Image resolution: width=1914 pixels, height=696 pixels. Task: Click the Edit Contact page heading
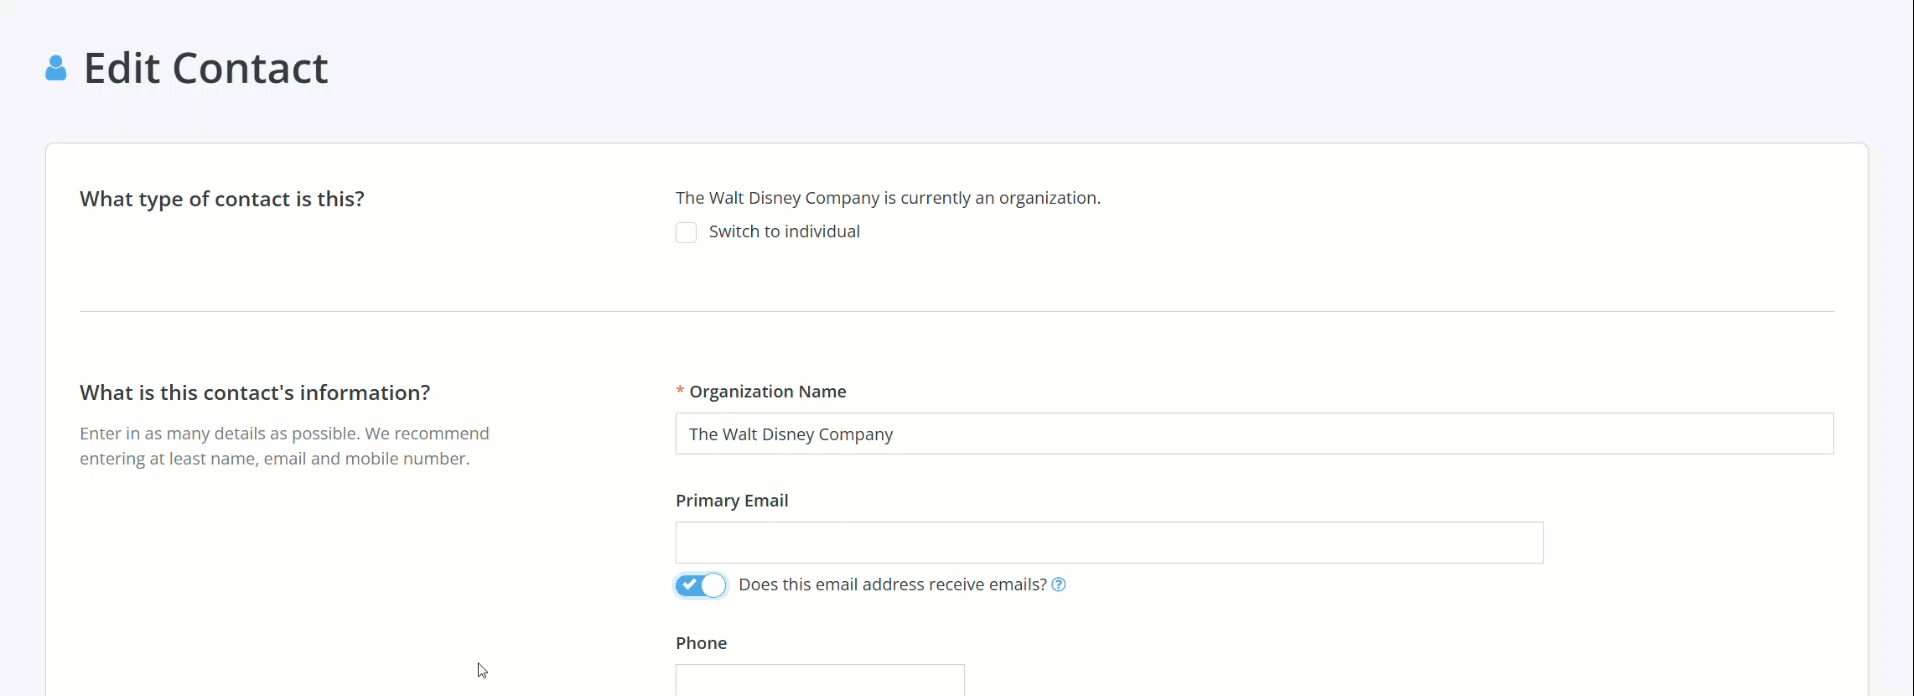pos(205,67)
